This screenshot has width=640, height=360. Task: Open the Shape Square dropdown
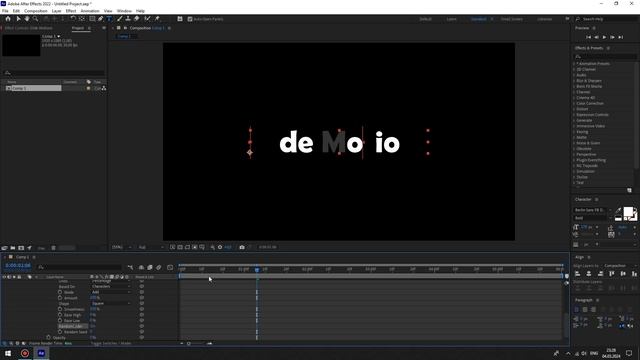(111, 304)
